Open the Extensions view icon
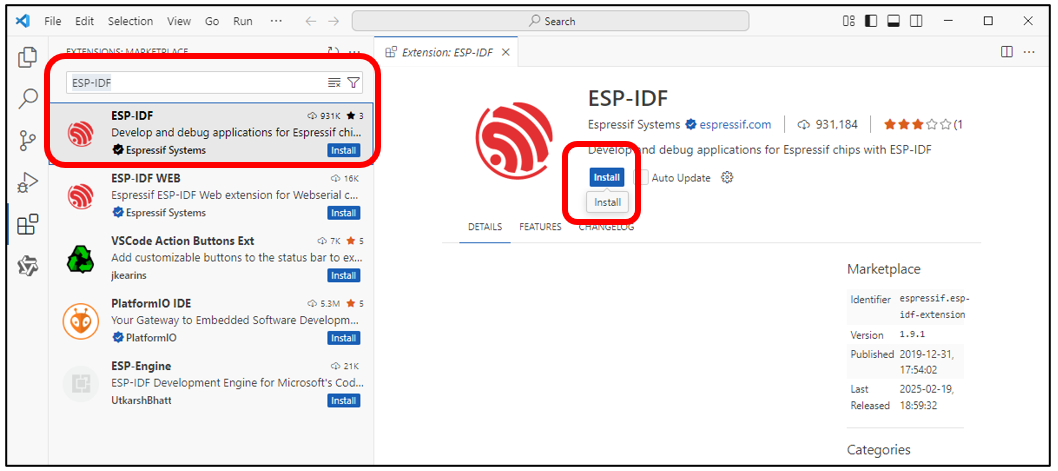 (x=27, y=224)
